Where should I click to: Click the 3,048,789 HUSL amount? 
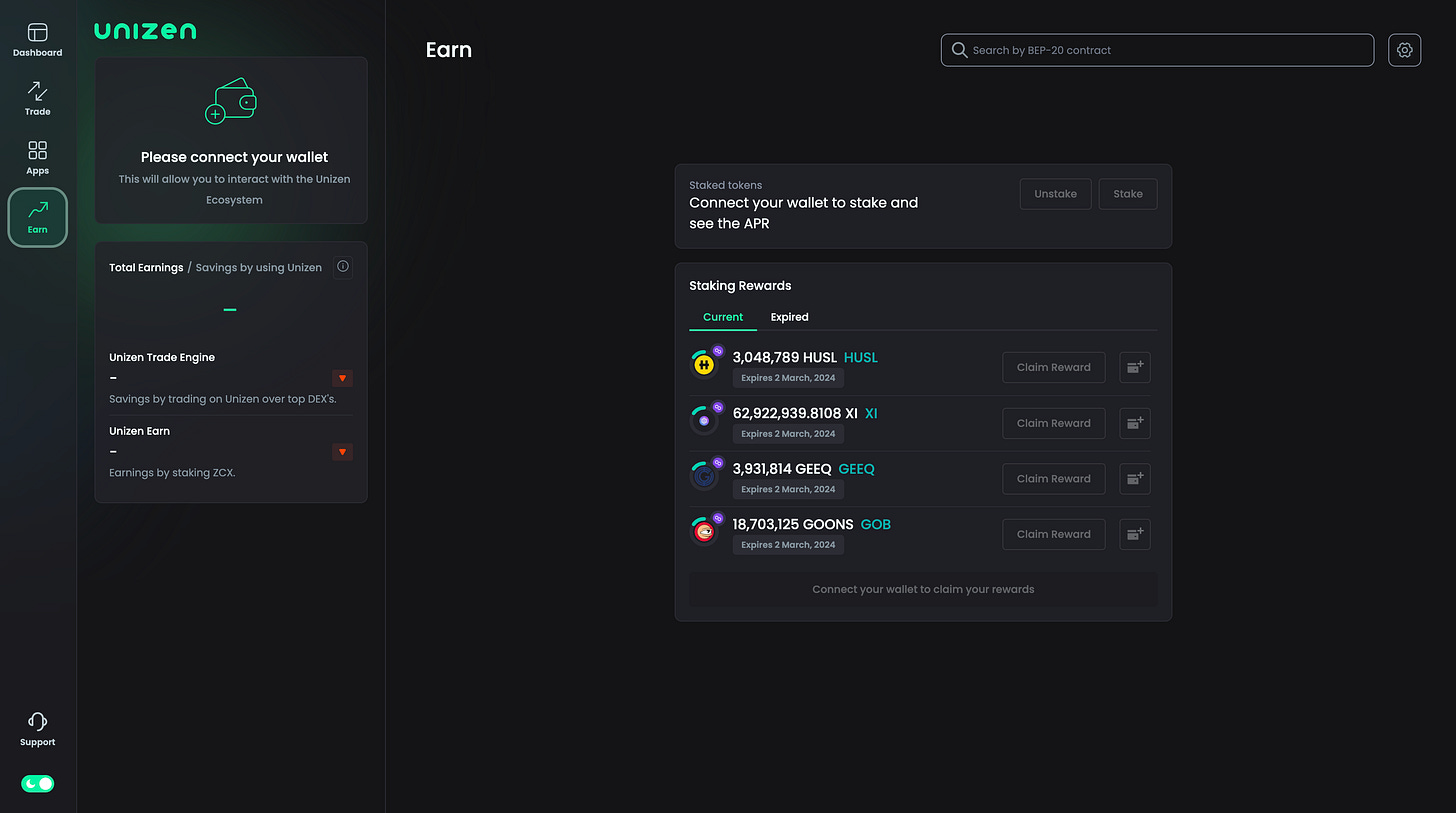(785, 357)
